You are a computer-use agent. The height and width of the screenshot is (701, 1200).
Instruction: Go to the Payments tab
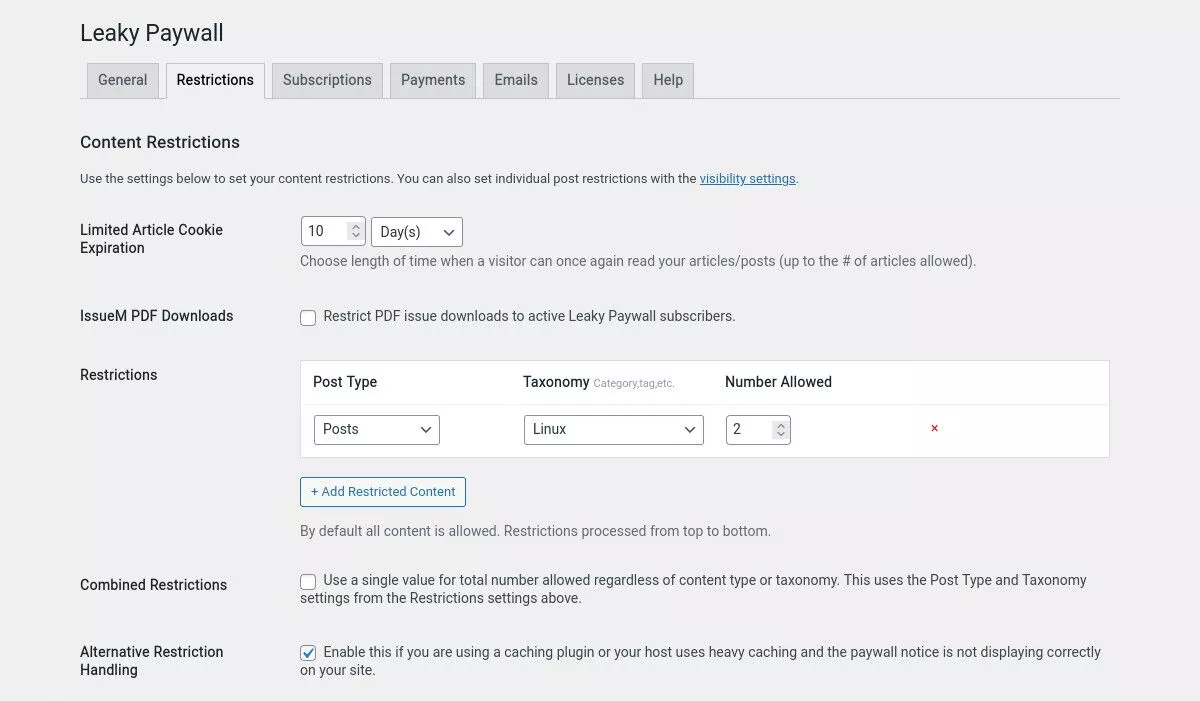pyautogui.click(x=432, y=81)
